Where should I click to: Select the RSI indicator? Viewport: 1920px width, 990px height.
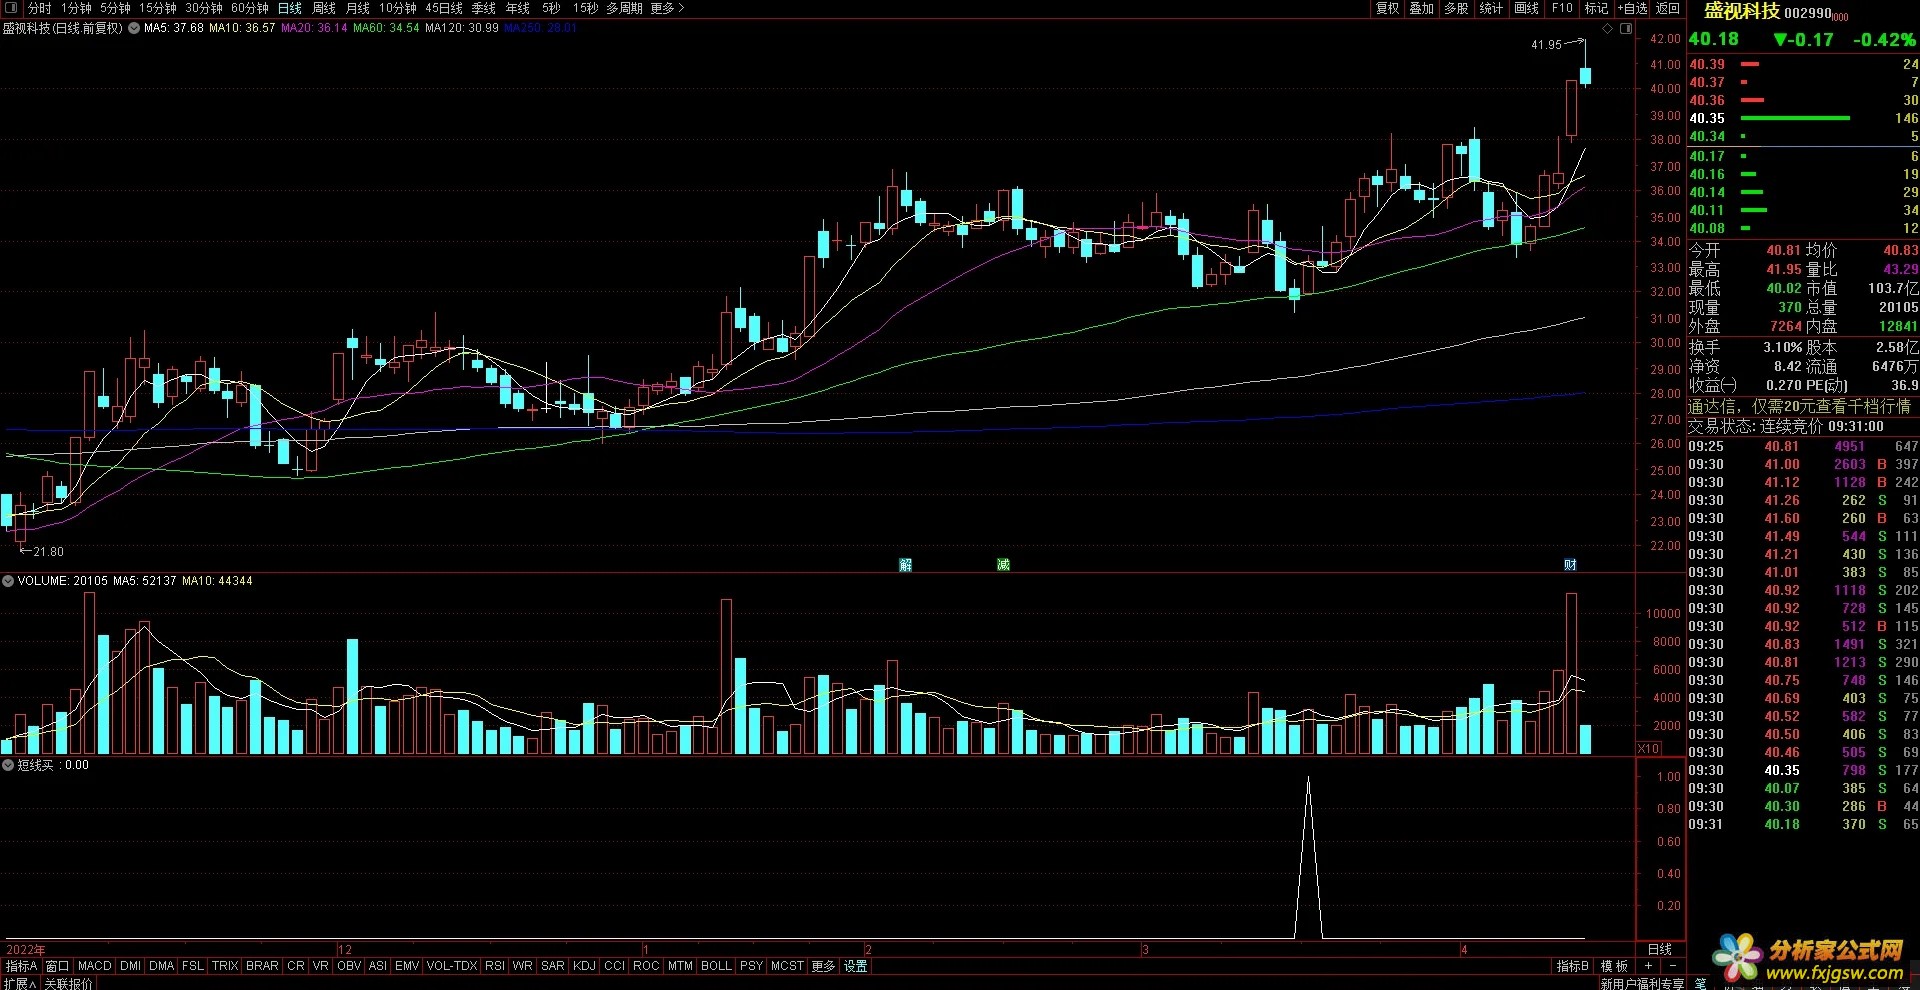pos(495,966)
